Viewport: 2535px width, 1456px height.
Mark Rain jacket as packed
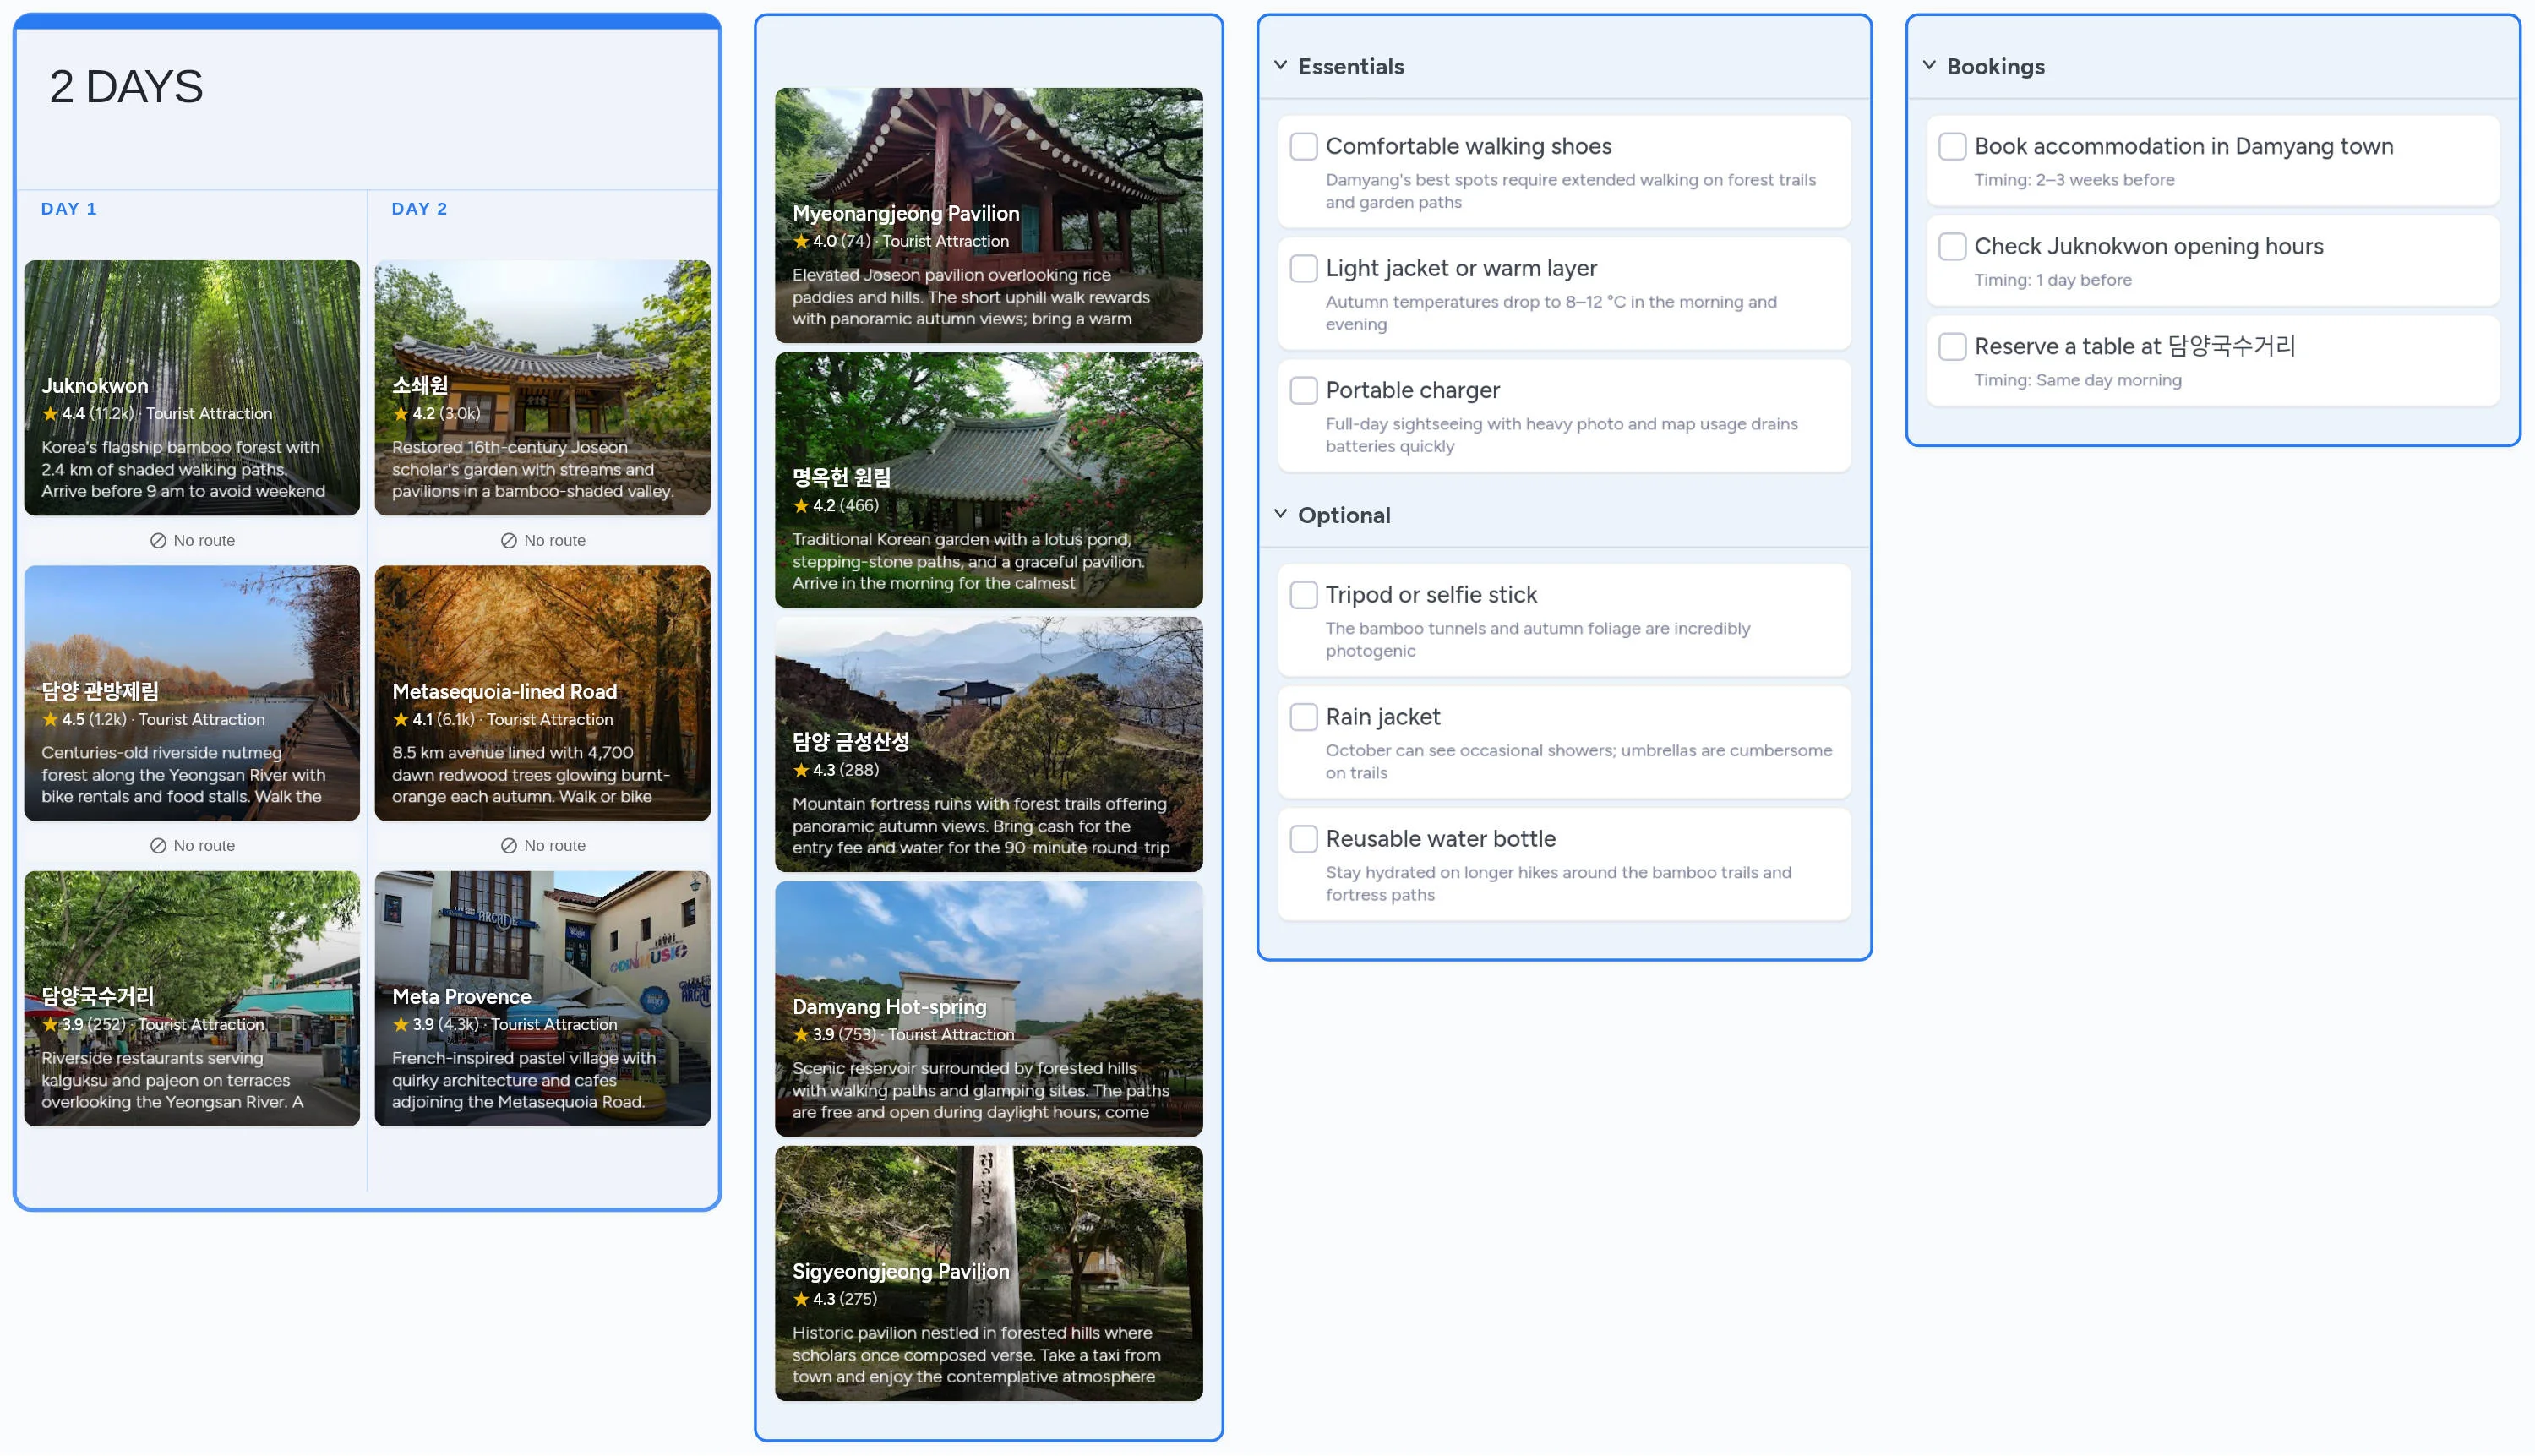1303,717
